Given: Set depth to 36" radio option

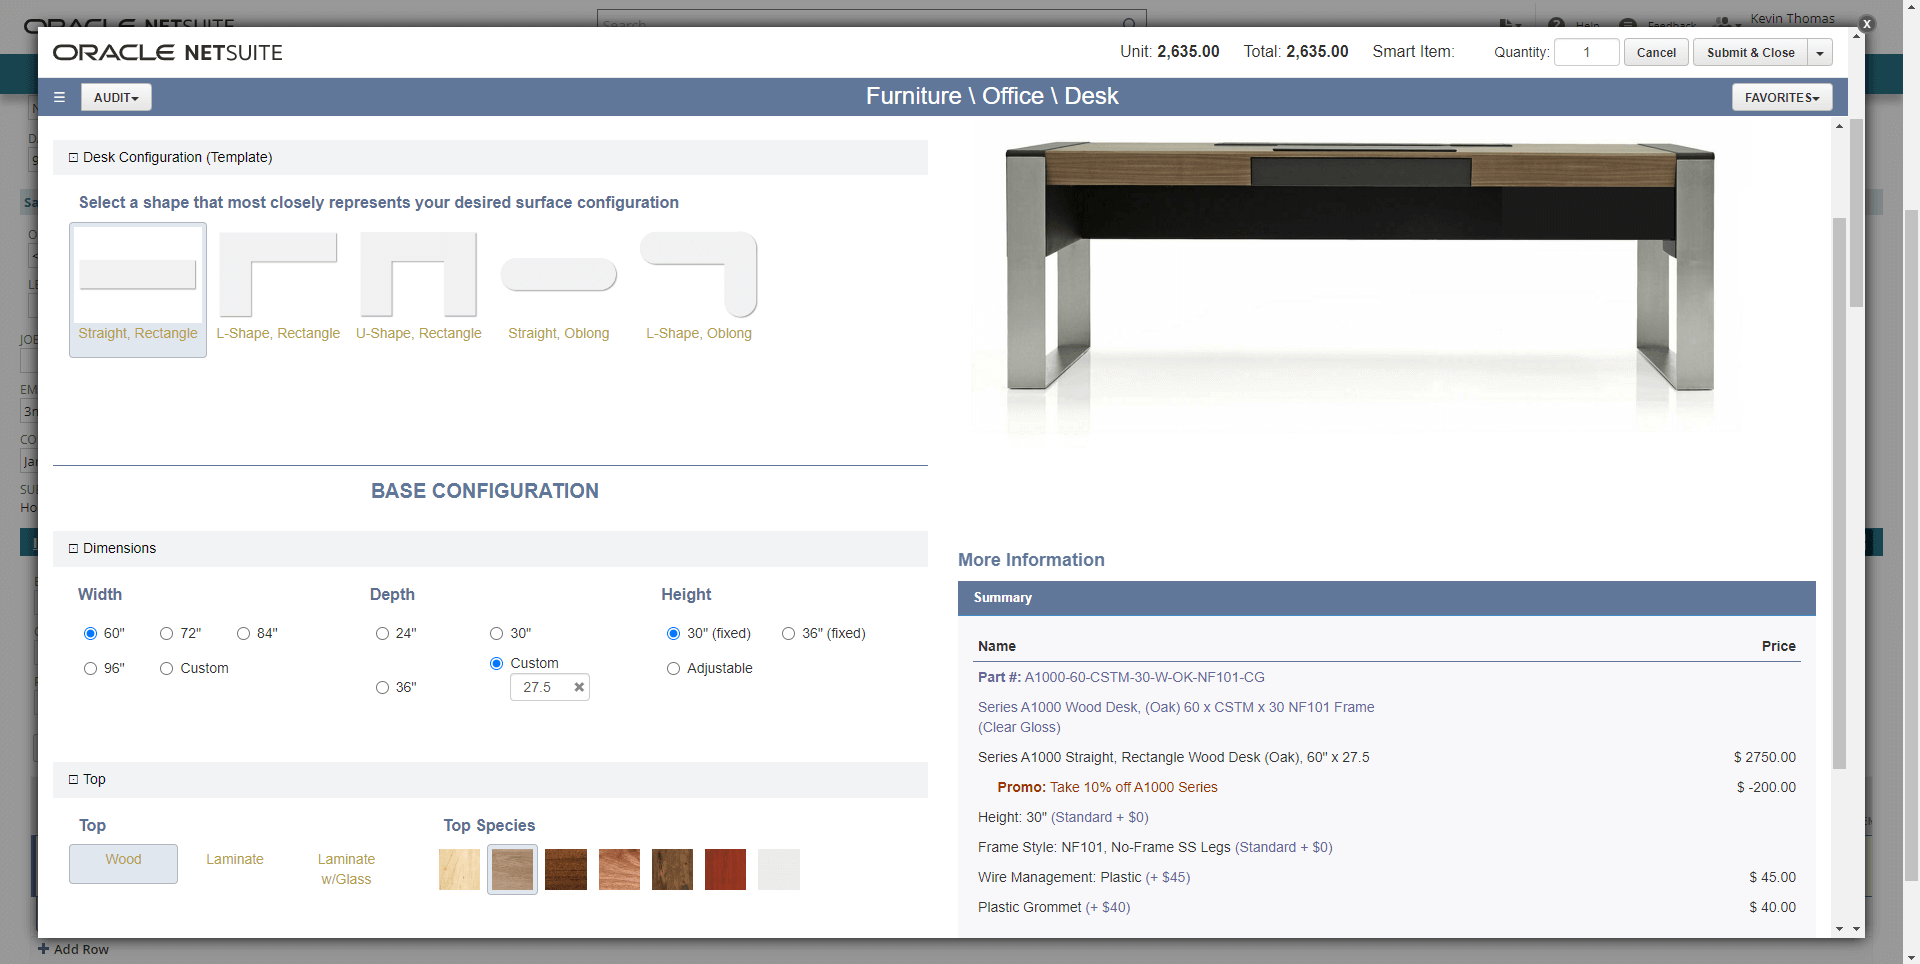Looking at the screenshot, I should (382, 687).
